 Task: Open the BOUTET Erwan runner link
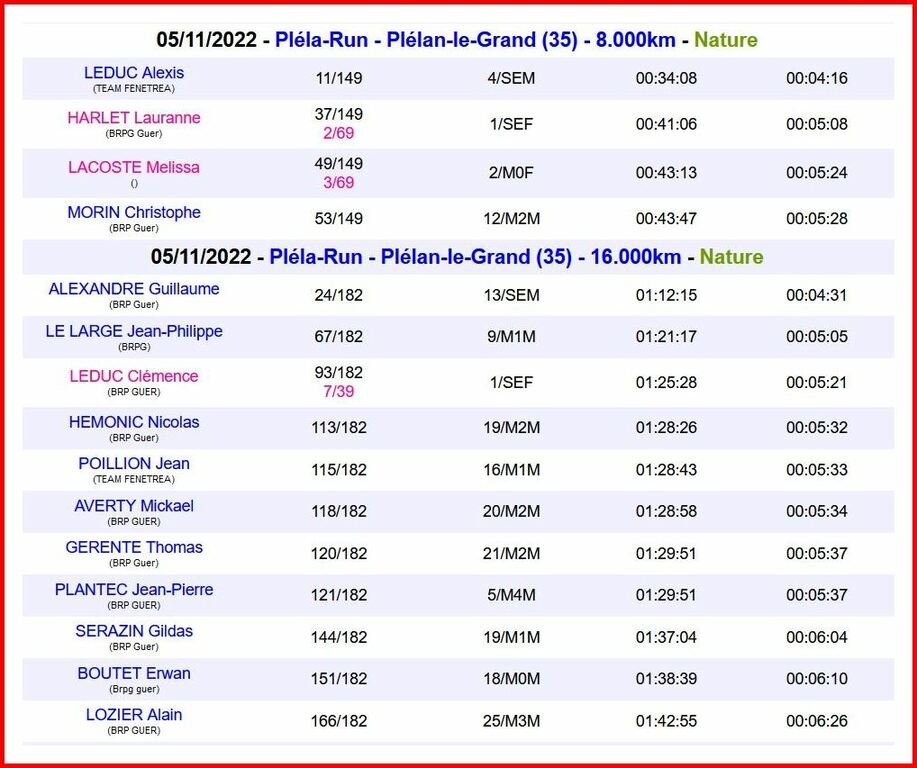pos(134,673)
